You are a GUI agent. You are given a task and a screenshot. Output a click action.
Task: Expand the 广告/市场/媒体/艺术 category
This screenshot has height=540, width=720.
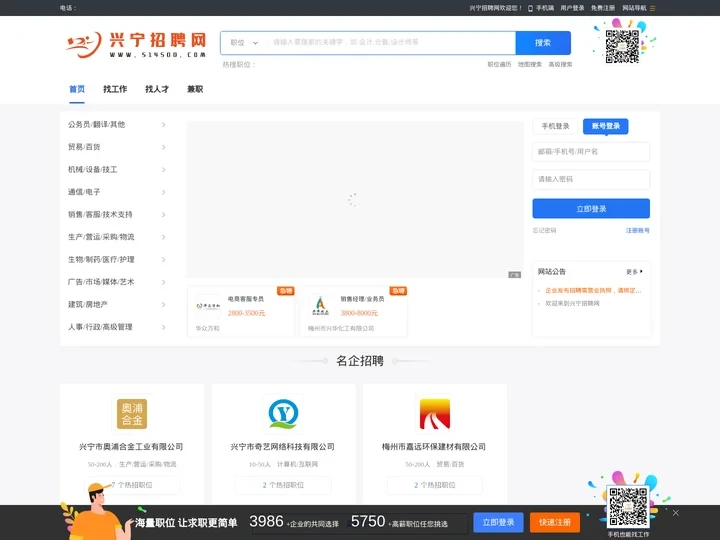pyautogui.click(x=117, y=282)
